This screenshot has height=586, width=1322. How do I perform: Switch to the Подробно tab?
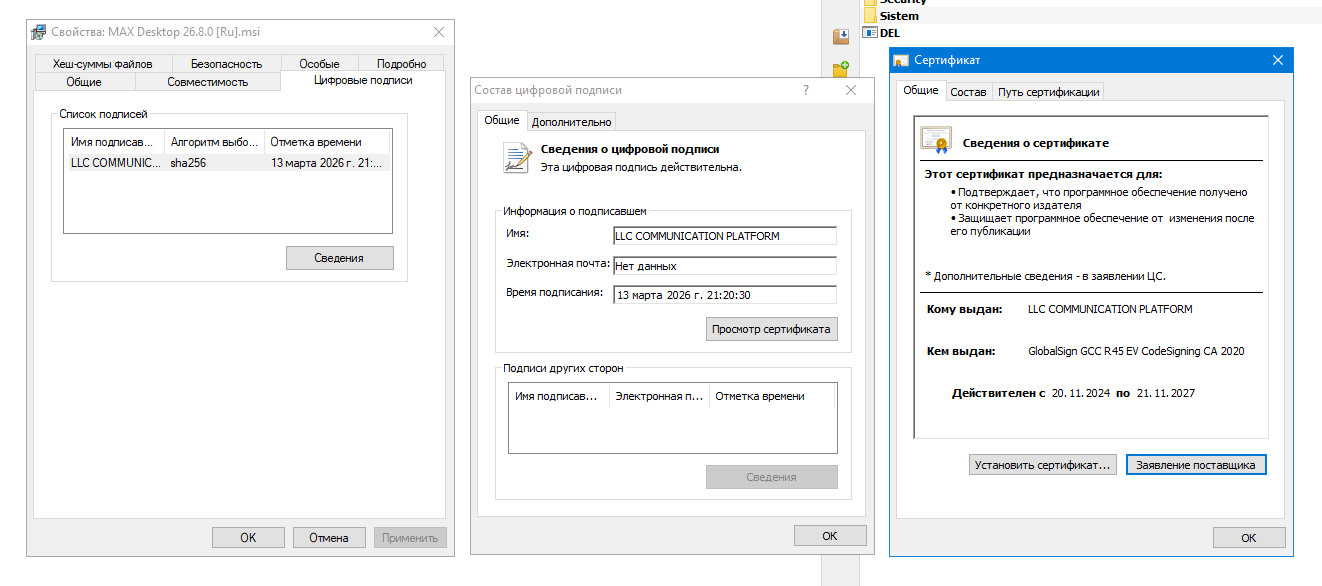tap(402, 64)
